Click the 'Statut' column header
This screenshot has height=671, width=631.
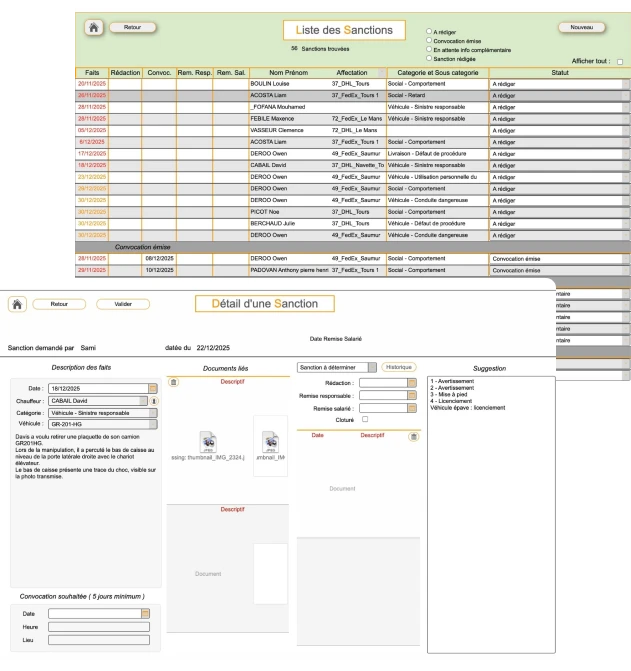pos(559,73)
